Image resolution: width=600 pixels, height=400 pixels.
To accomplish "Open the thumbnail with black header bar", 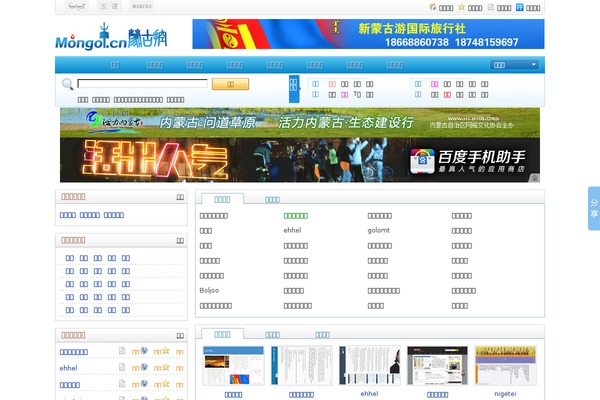I will (x=437, y=366).
